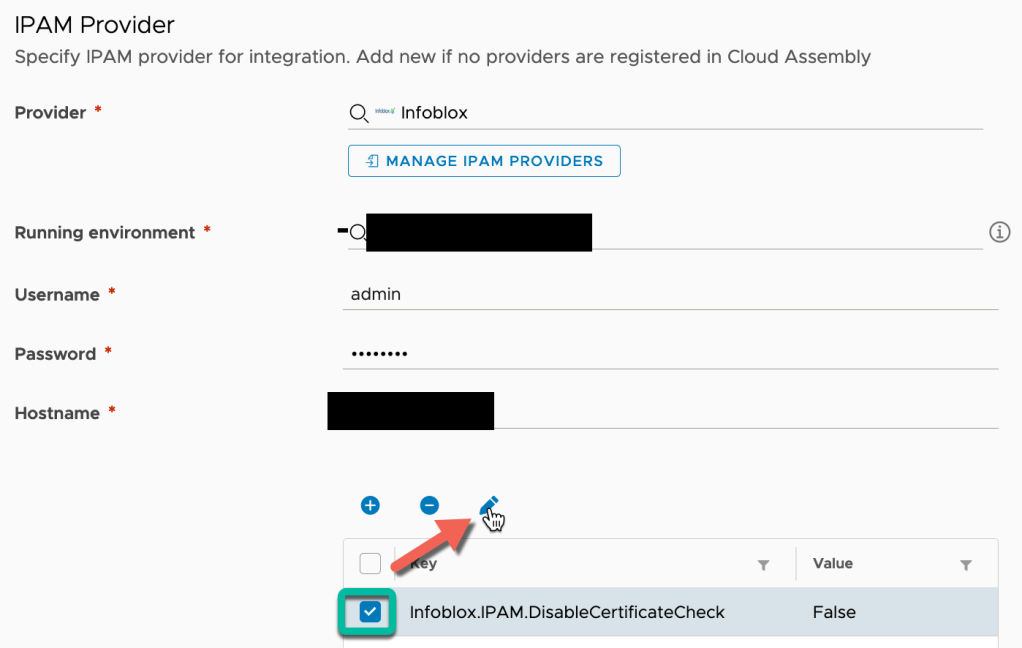1022x648 pixels.
Task: Click the search icon in Running environment field
Action: tap(357, 232)
